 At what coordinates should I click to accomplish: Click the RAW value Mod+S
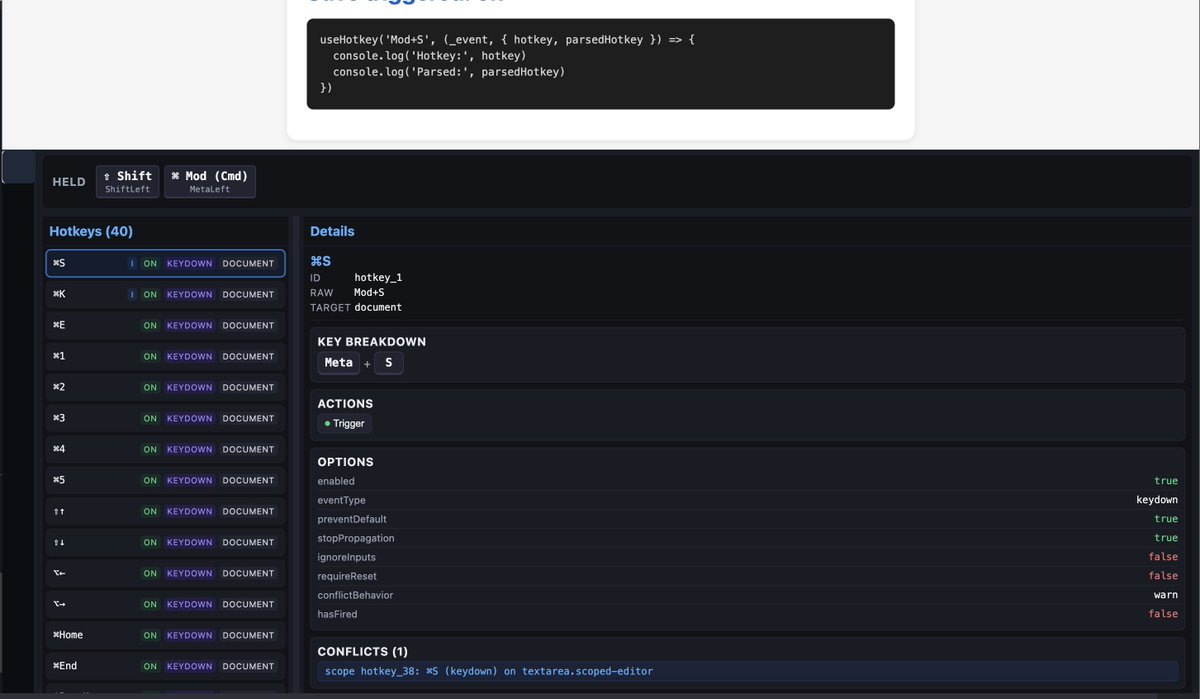(369, 292)
